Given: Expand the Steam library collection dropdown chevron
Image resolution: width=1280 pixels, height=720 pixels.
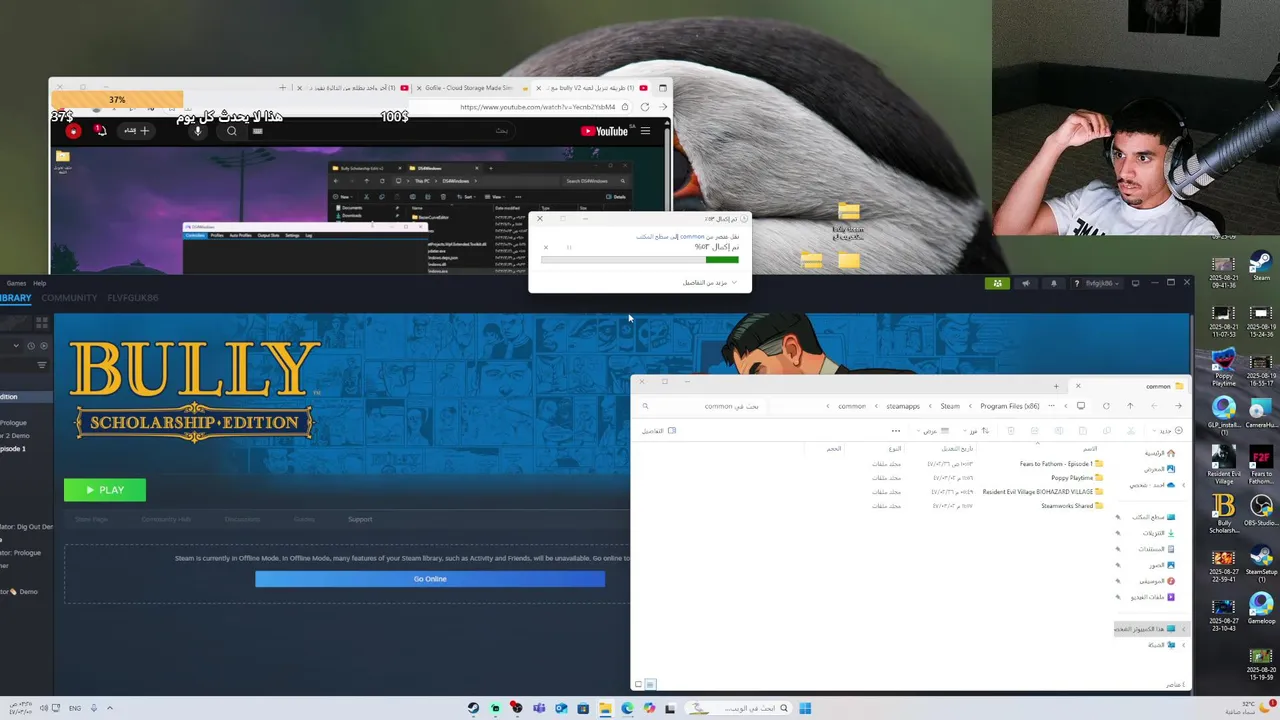Looking at the screenshot, I should coord(15,346).
